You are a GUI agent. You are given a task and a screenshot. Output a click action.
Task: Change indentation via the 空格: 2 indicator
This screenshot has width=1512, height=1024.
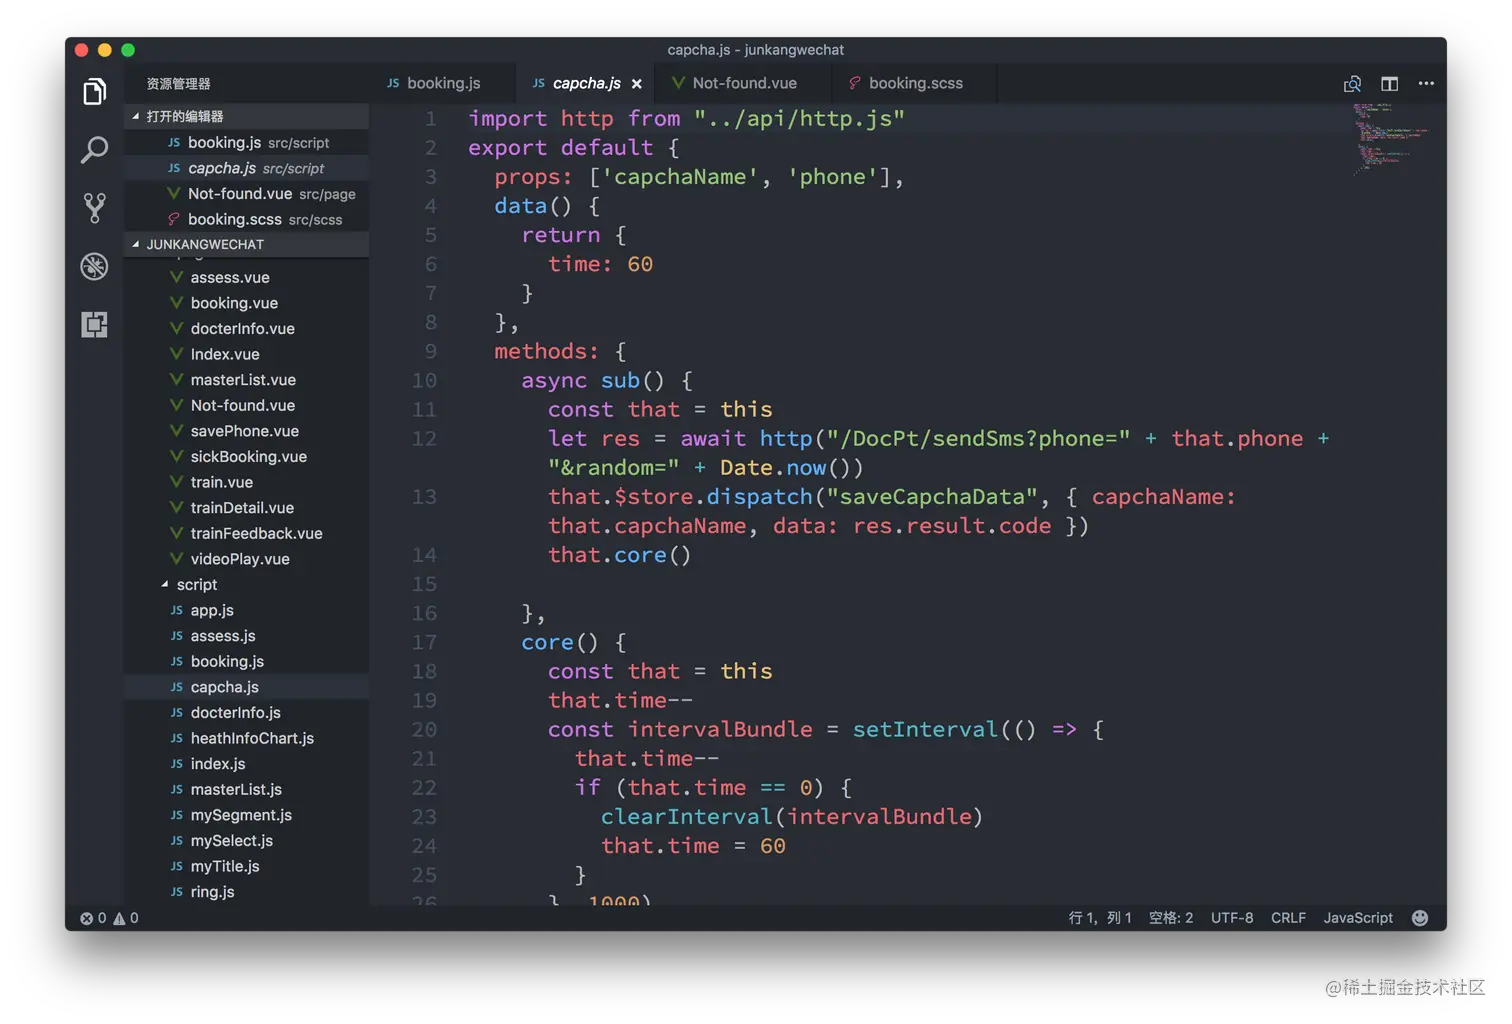1171,918
